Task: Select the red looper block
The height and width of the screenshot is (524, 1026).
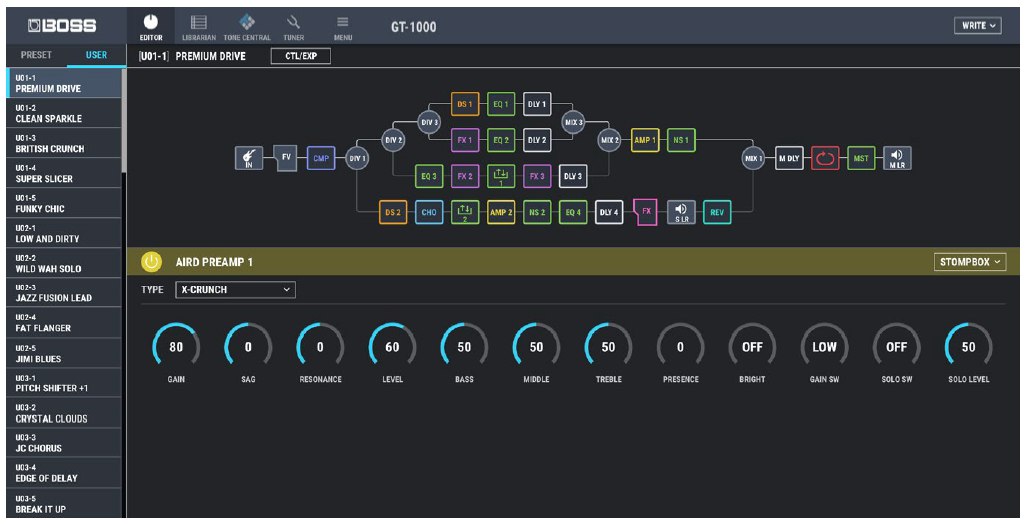Action: click(825, 158)
